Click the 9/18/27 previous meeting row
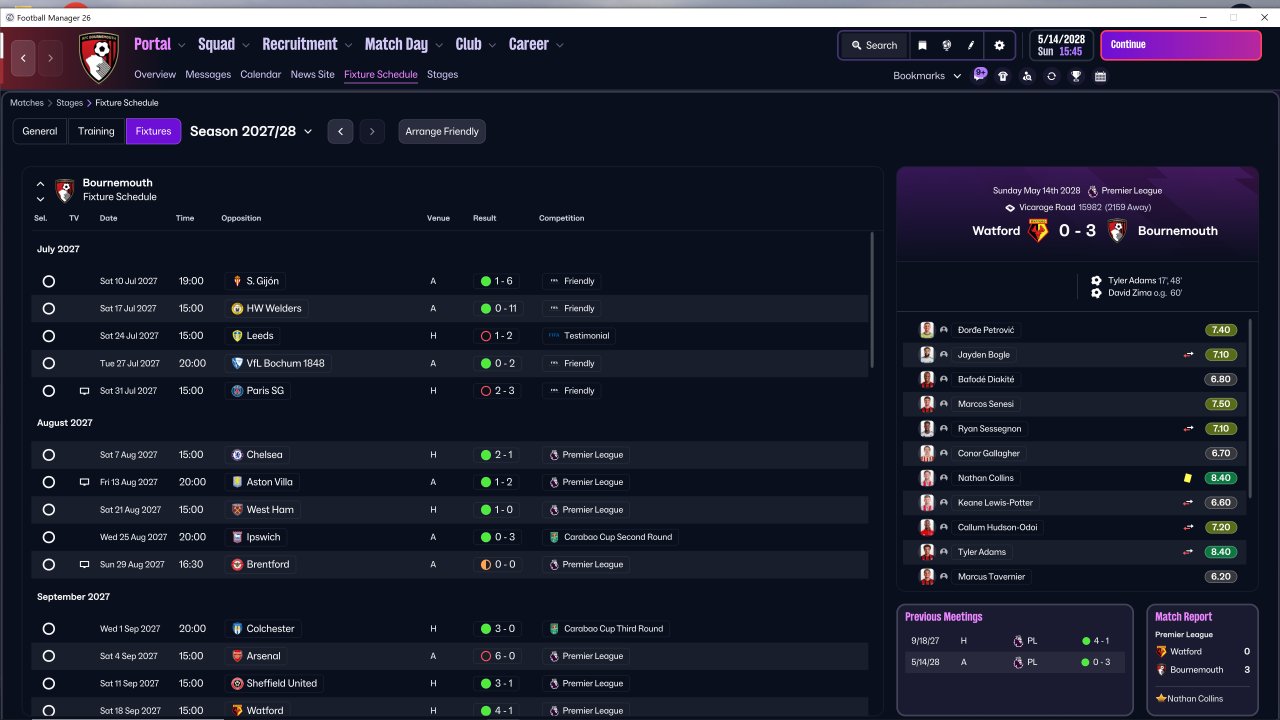This screenshot has height=720, width=1280. coord(1014,640)
